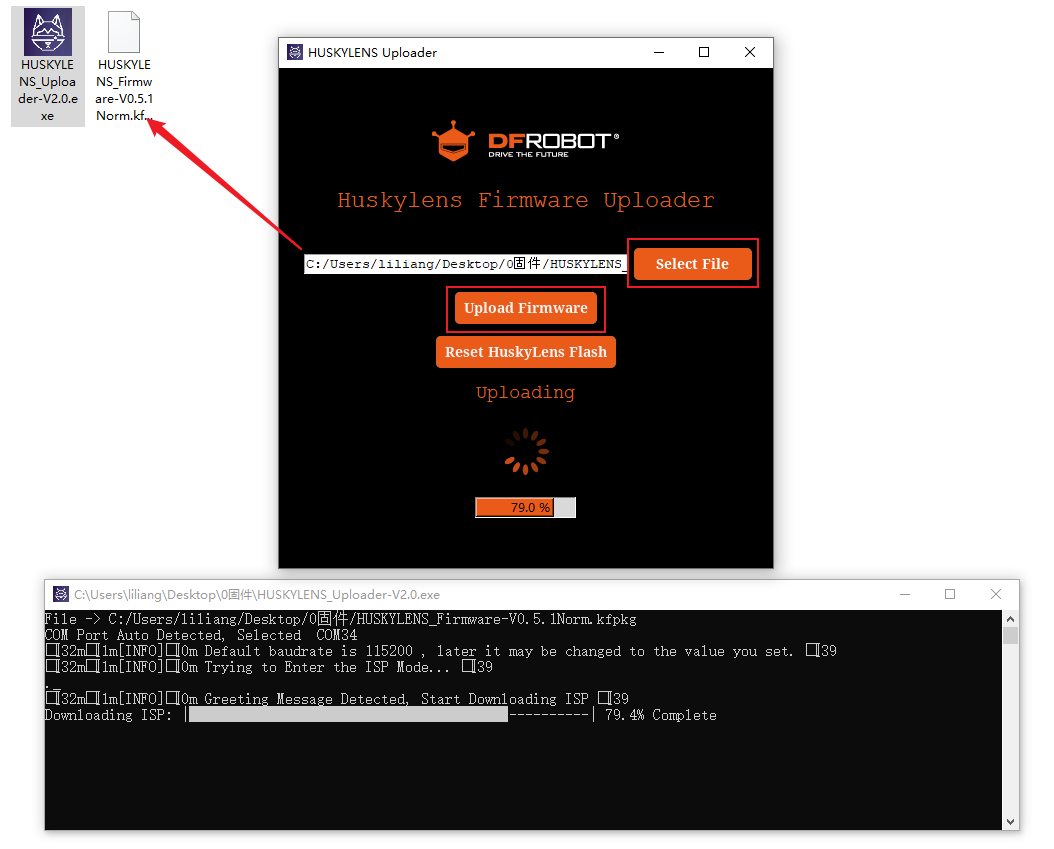Click the Select File button
The image size is (1054, 849).
tap(692, 264)
